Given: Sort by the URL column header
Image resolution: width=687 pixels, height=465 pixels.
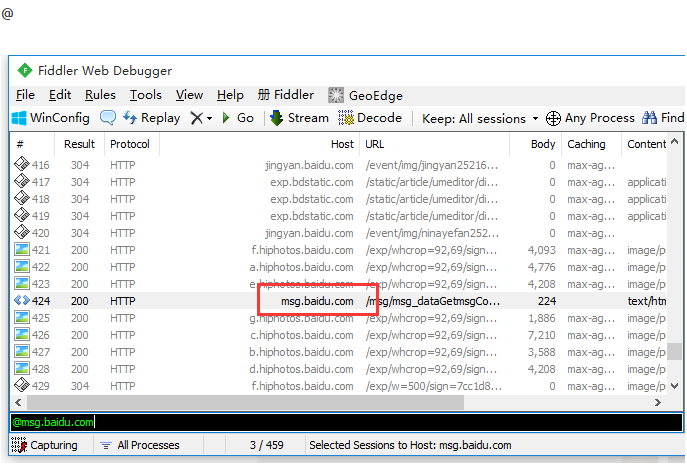Looking at the screenshot, I should click(x=434, y=144).
